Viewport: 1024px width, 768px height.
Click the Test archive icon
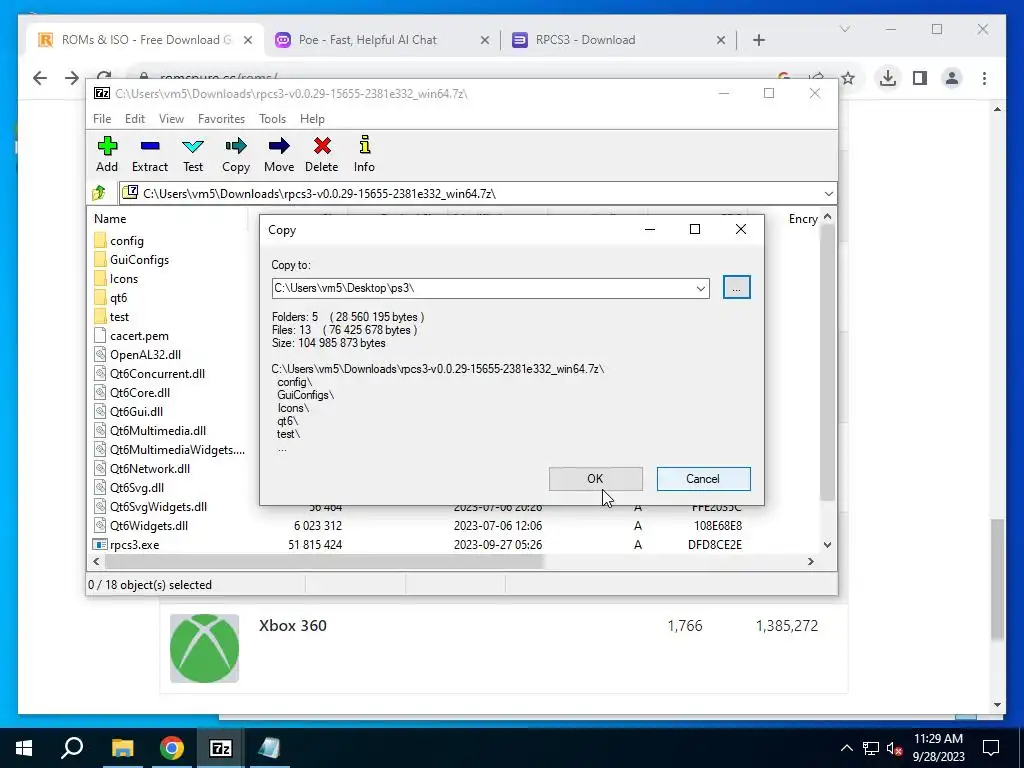tap(193, 146)
